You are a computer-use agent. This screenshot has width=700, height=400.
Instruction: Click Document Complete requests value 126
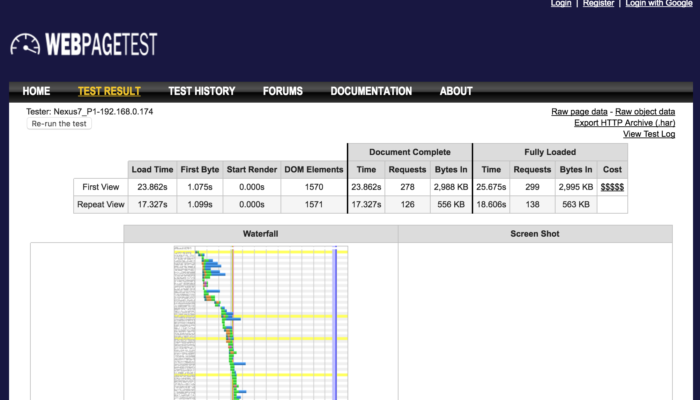click(407, 204)
